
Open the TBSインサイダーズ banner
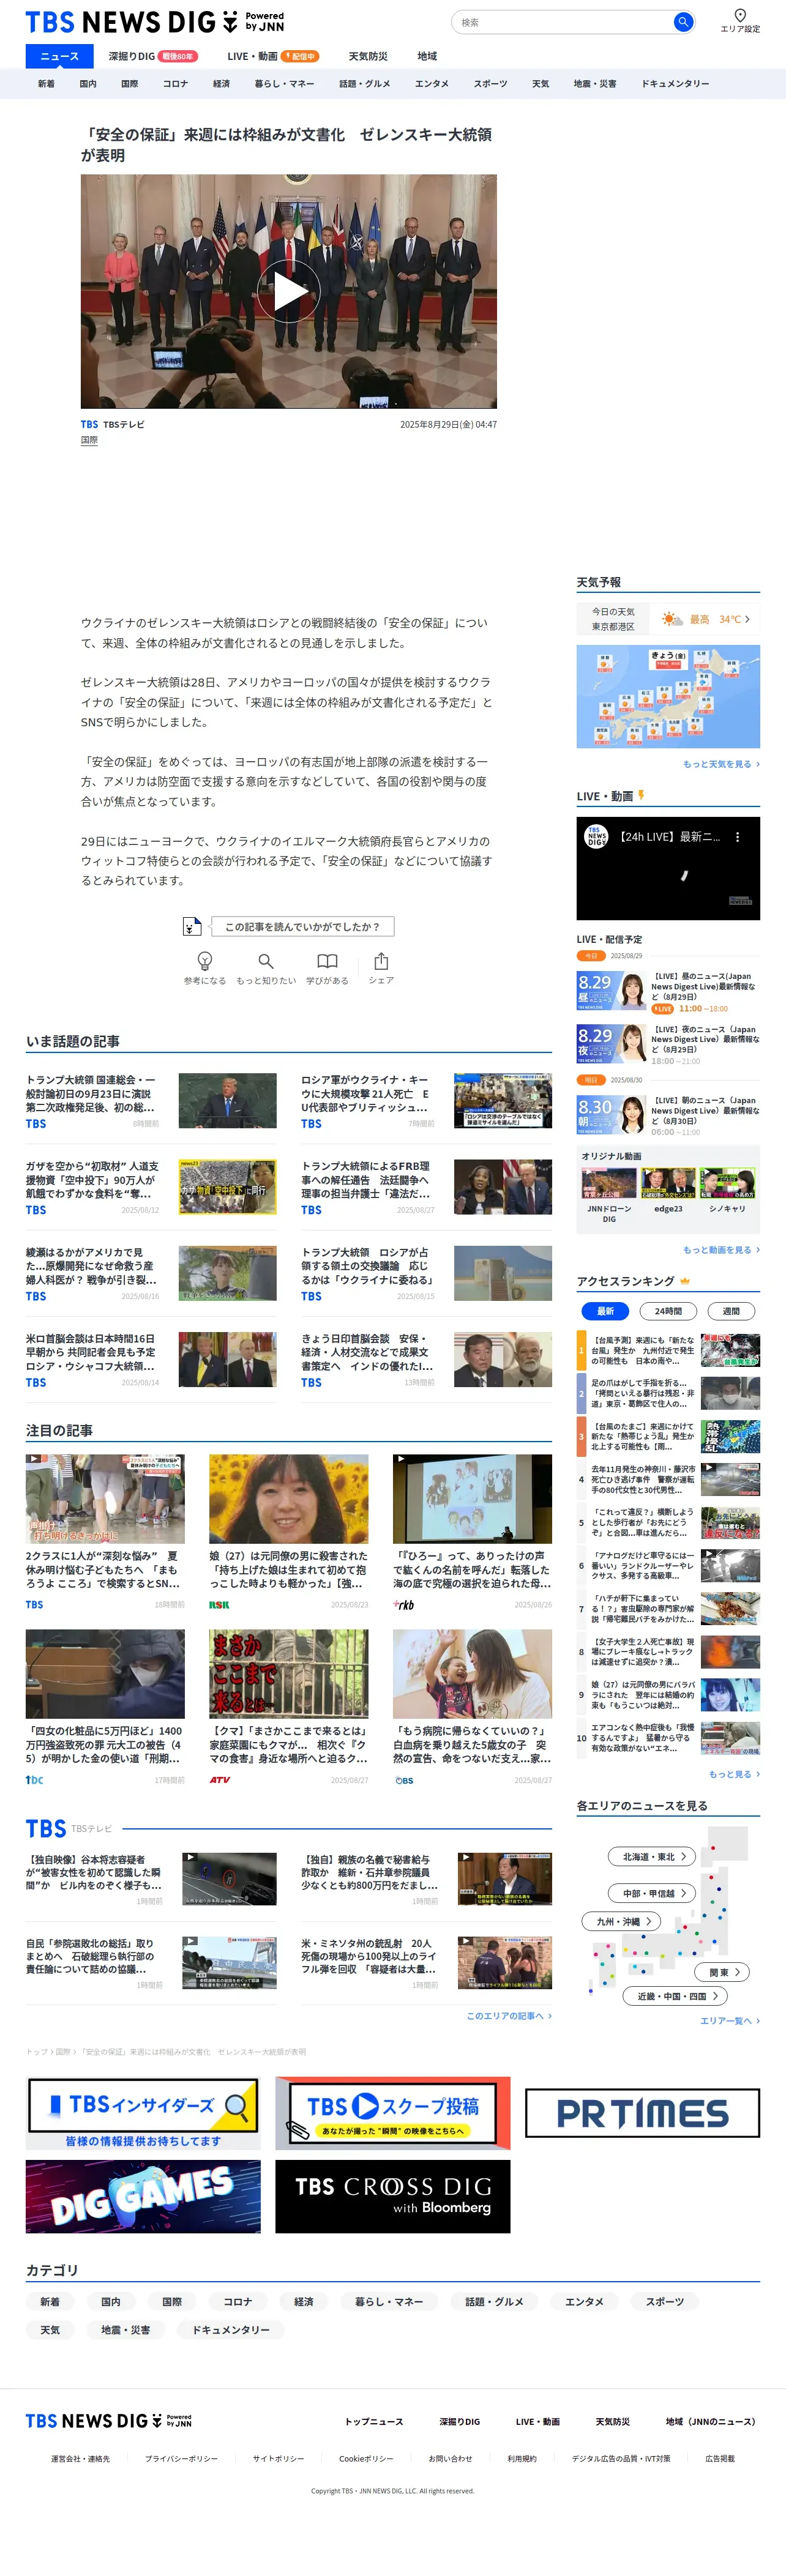(143, 2113)
